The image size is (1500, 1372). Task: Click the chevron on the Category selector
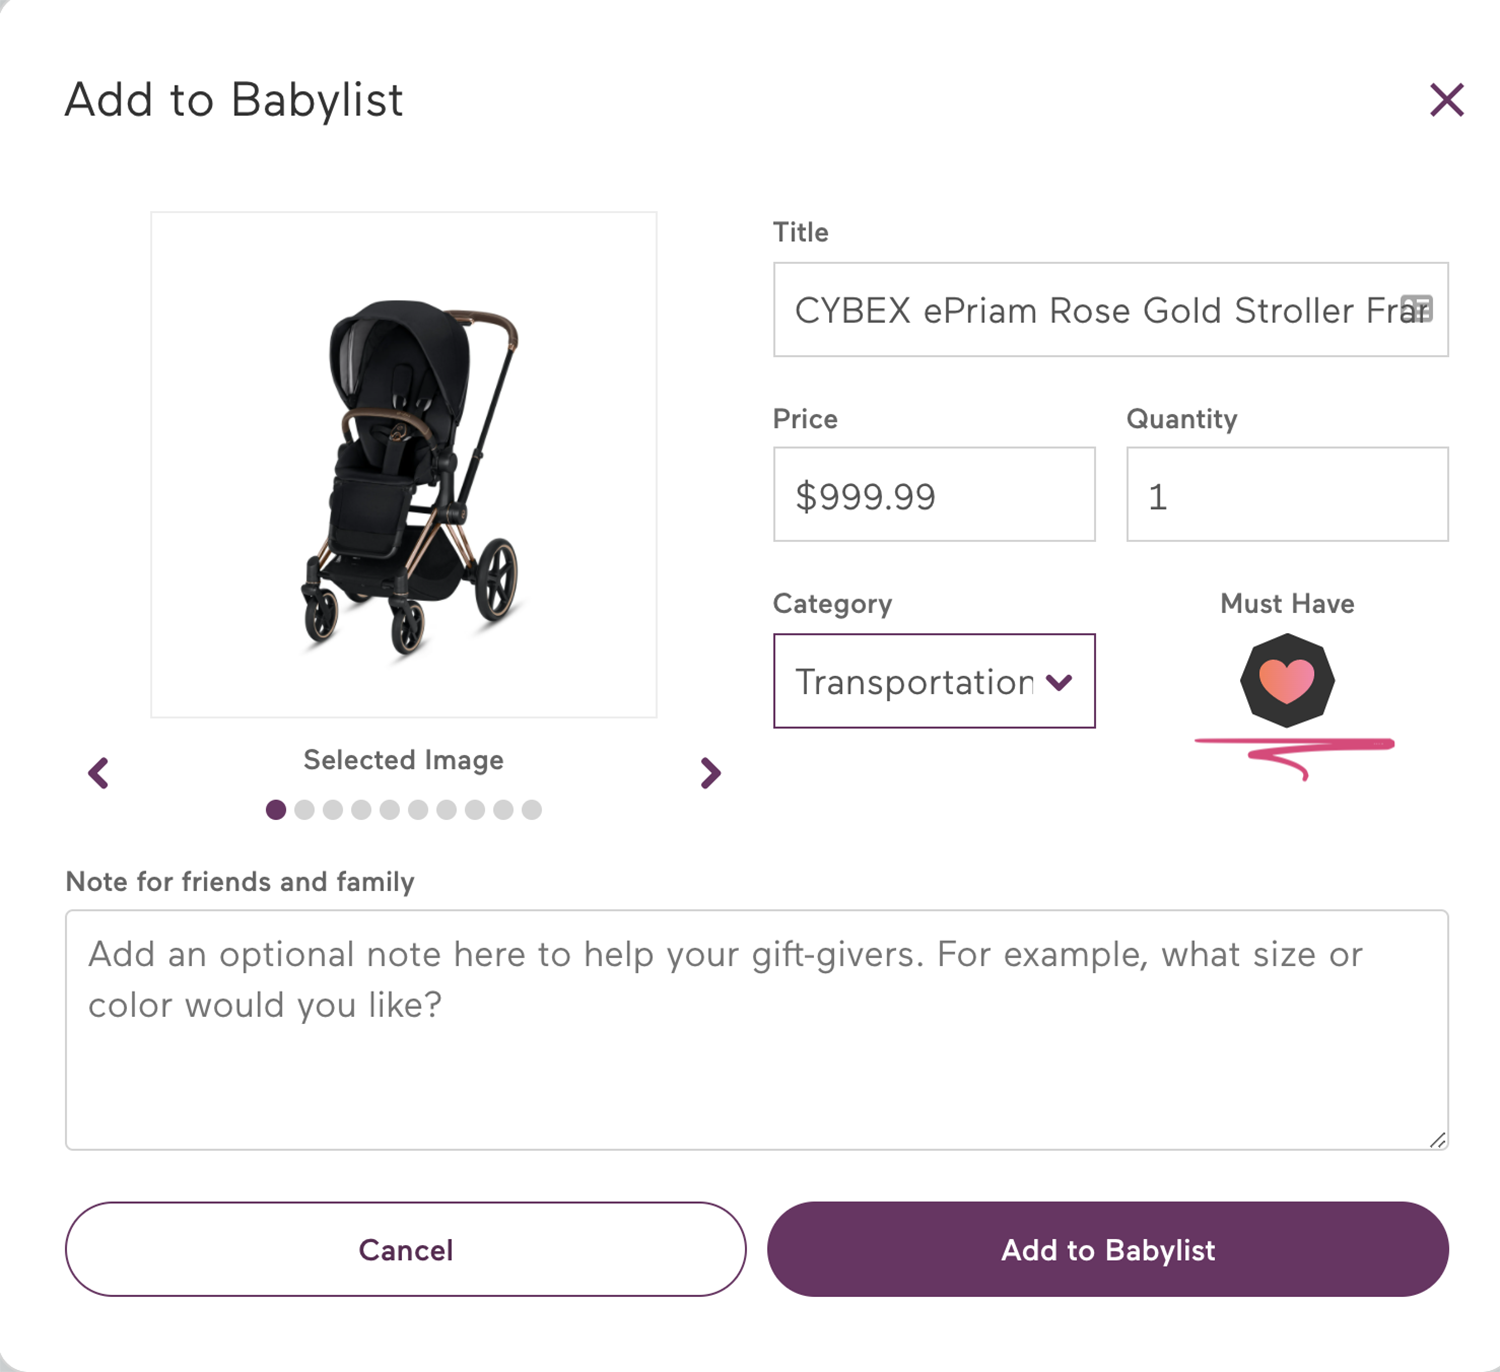1058,682
